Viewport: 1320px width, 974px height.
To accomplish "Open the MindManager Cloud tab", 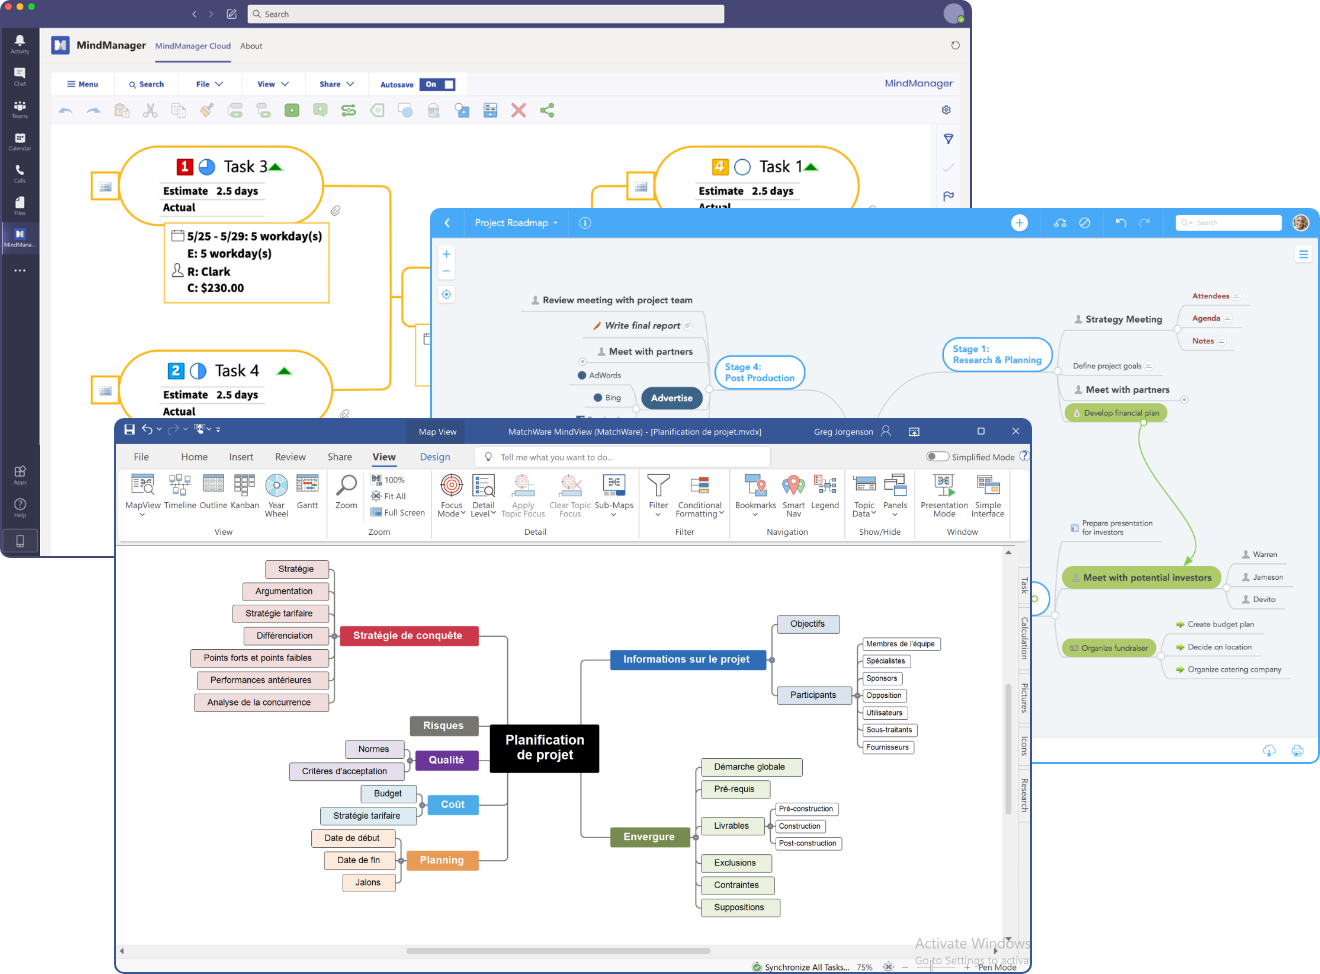I will click(193, 46).
